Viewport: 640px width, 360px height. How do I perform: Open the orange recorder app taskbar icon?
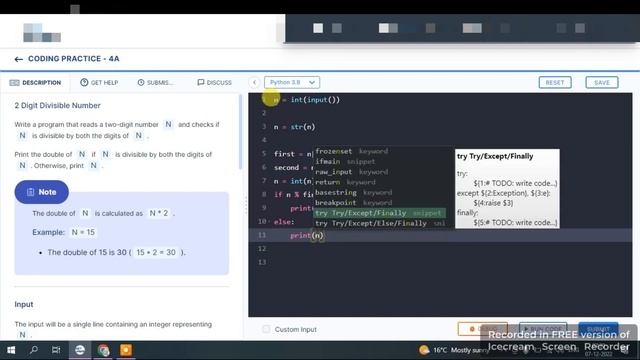[126, 350]
